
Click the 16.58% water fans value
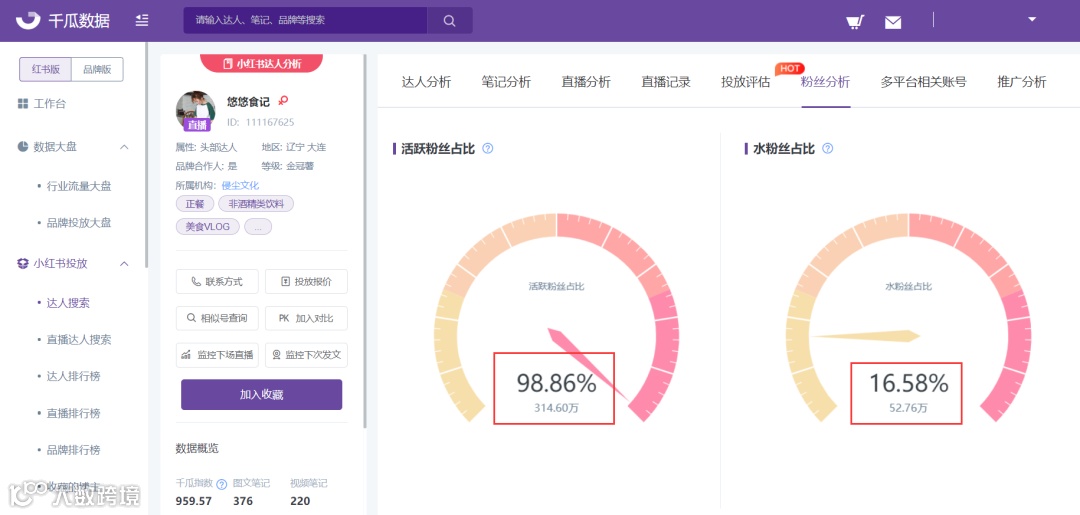click(x=908, y=383)
